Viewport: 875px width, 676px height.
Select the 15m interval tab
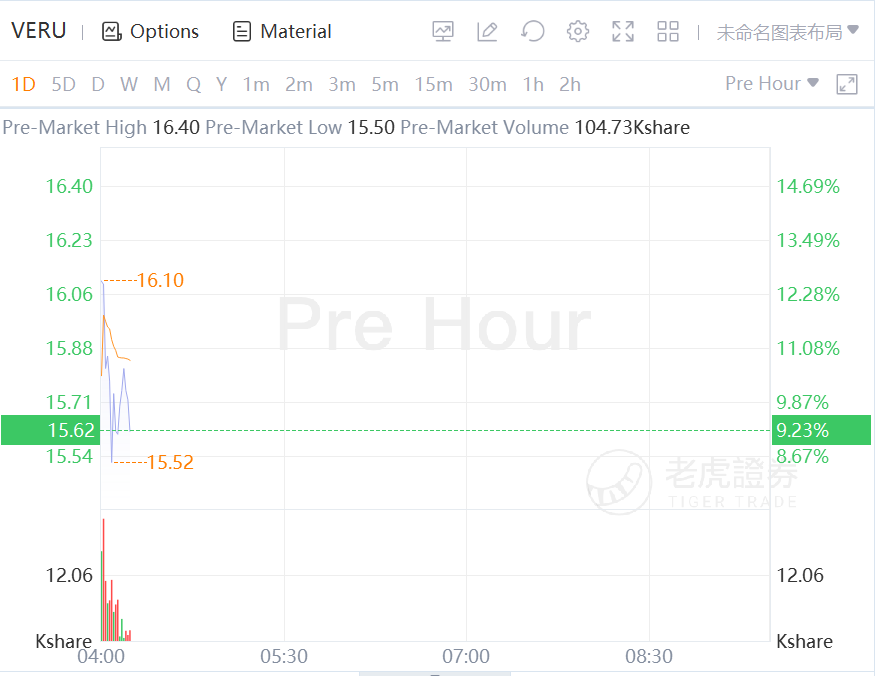point(433,84)
